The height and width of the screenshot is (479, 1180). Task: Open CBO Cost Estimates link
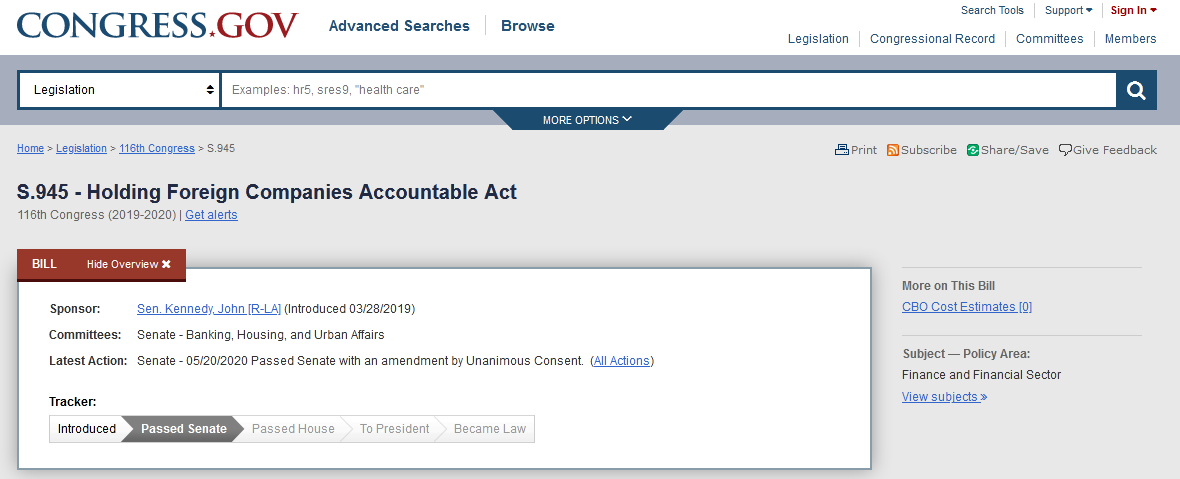click(966, 307)
